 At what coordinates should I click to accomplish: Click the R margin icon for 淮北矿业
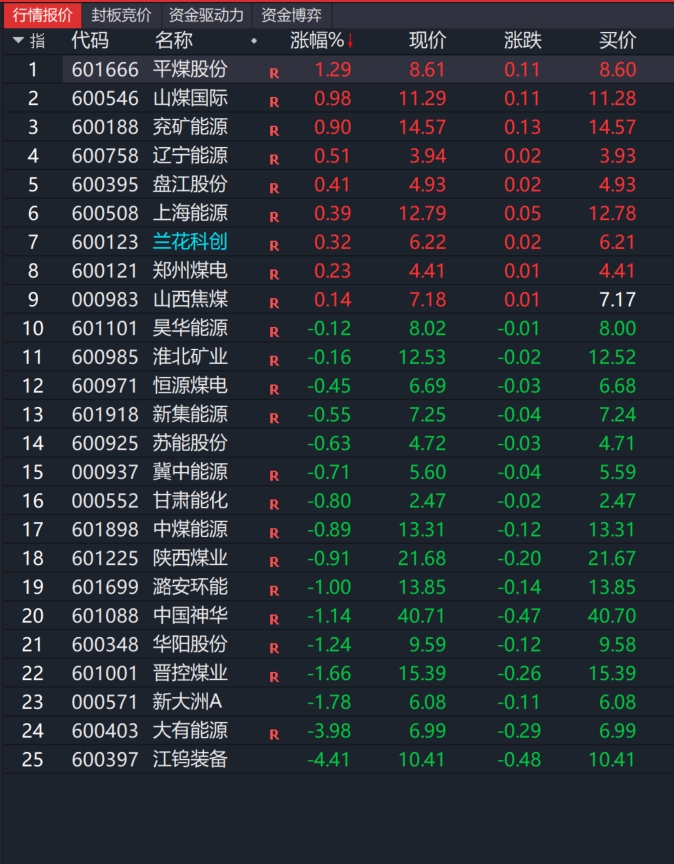click(274, 361)
